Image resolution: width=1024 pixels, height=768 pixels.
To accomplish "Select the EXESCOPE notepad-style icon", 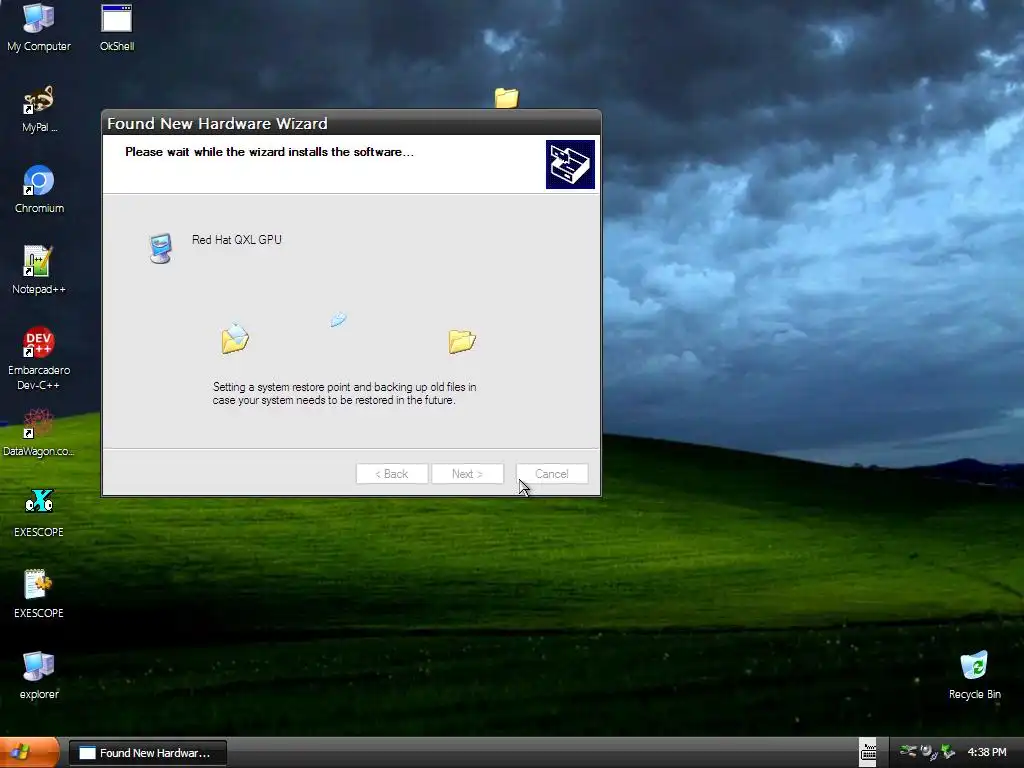I will tap(39, 594).
